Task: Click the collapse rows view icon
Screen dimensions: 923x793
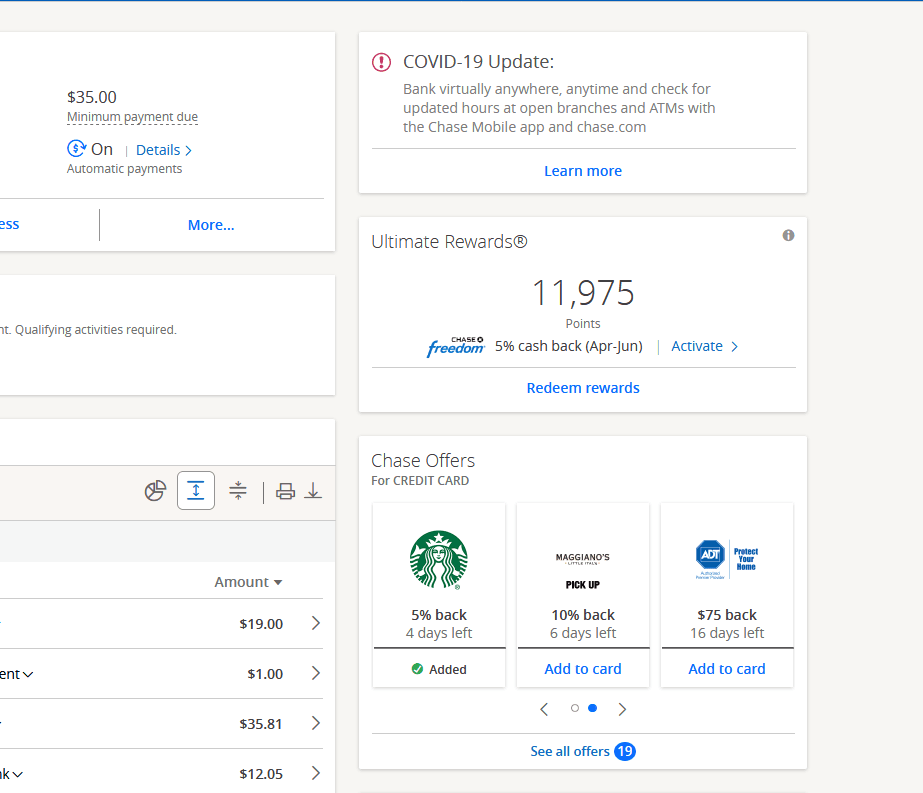Action: pyautogui.click(x=238, y=490)
